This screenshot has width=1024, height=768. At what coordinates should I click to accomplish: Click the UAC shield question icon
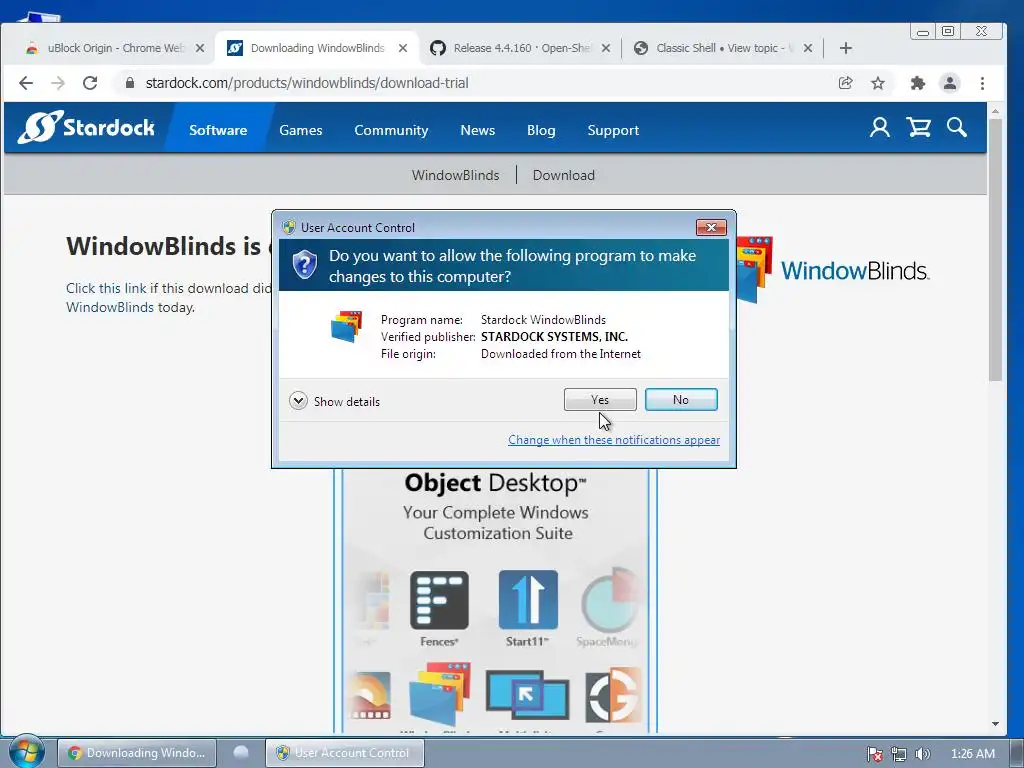coord(304,265)
